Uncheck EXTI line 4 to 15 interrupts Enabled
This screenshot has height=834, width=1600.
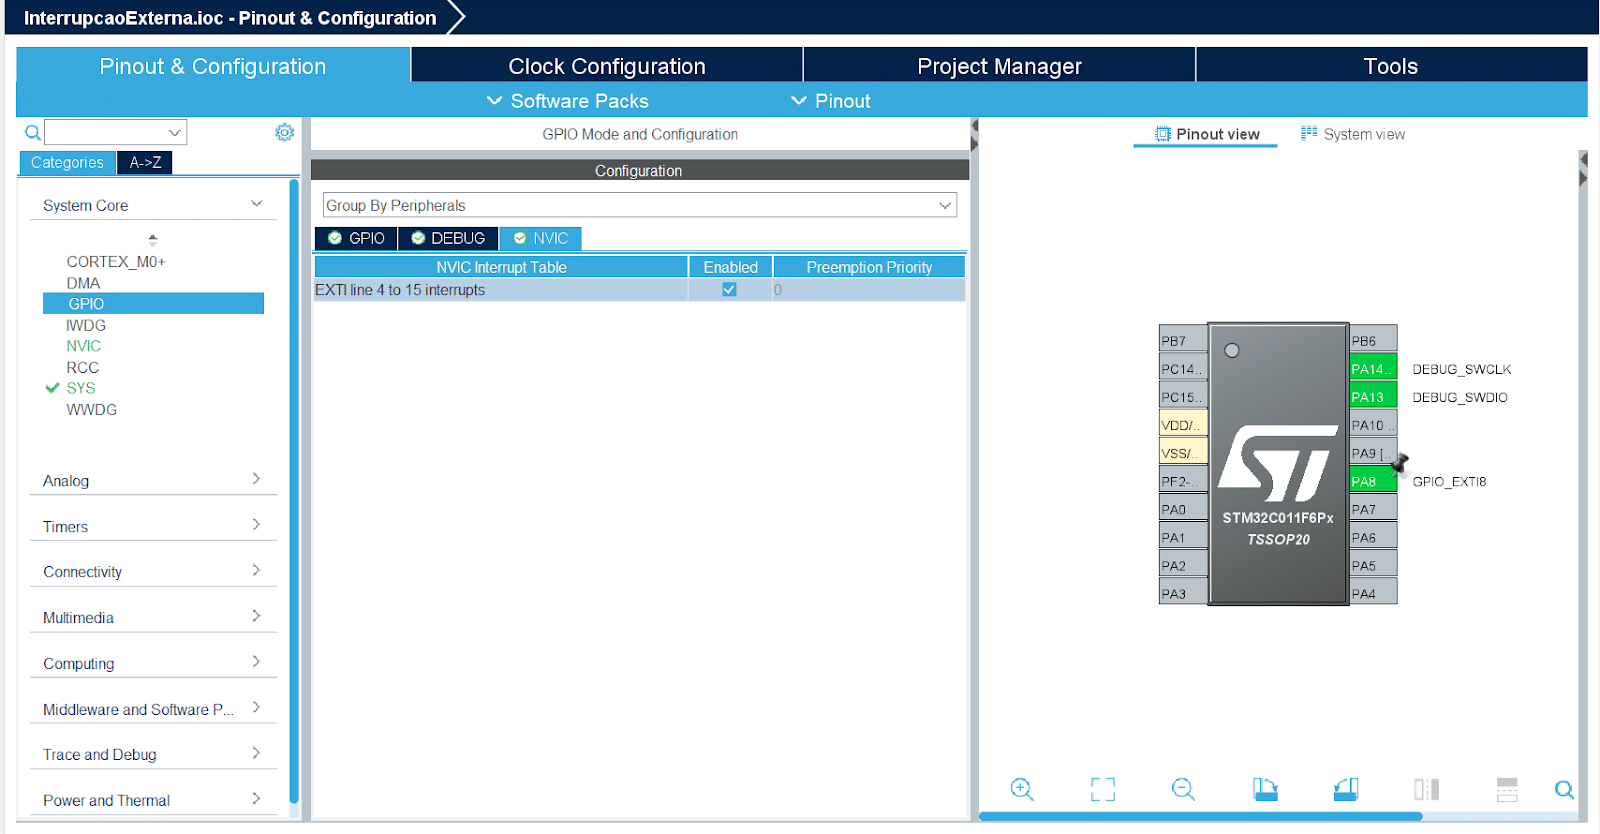tap(729, 290)
